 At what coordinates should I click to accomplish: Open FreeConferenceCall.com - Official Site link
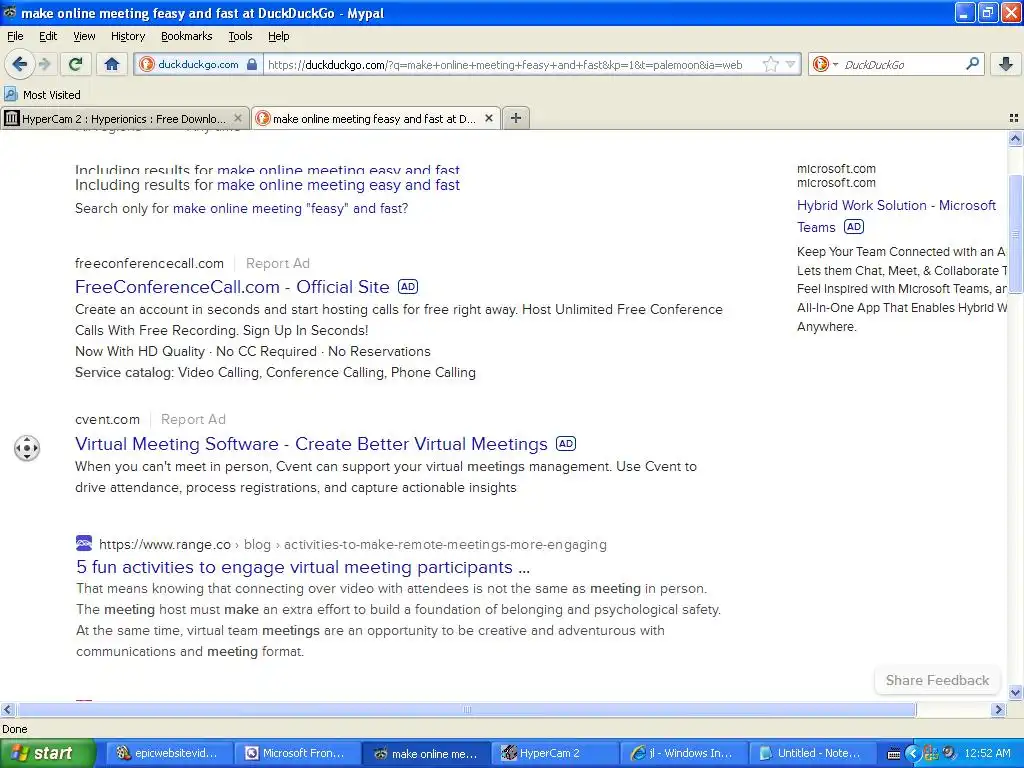(x=232, y=287)
